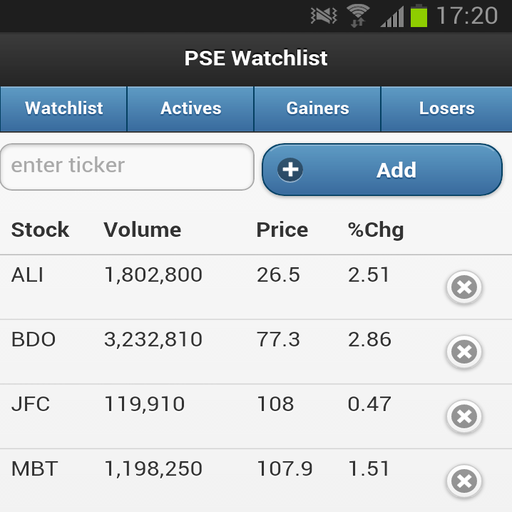Tap the Wi-Fi status icon
This screenshot has width=512, height=512.
[x=358, y=16]
